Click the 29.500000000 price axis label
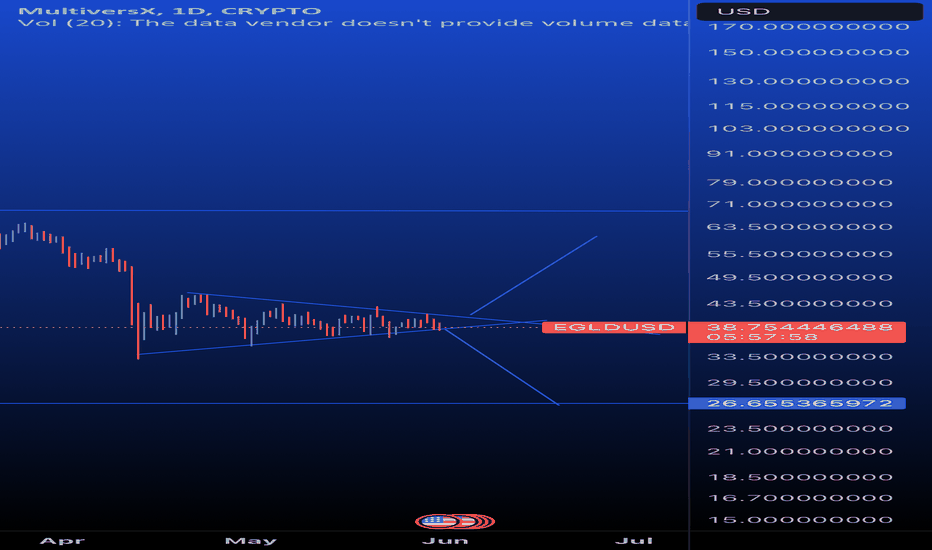 pyautogui.click(x=799, y=382)
